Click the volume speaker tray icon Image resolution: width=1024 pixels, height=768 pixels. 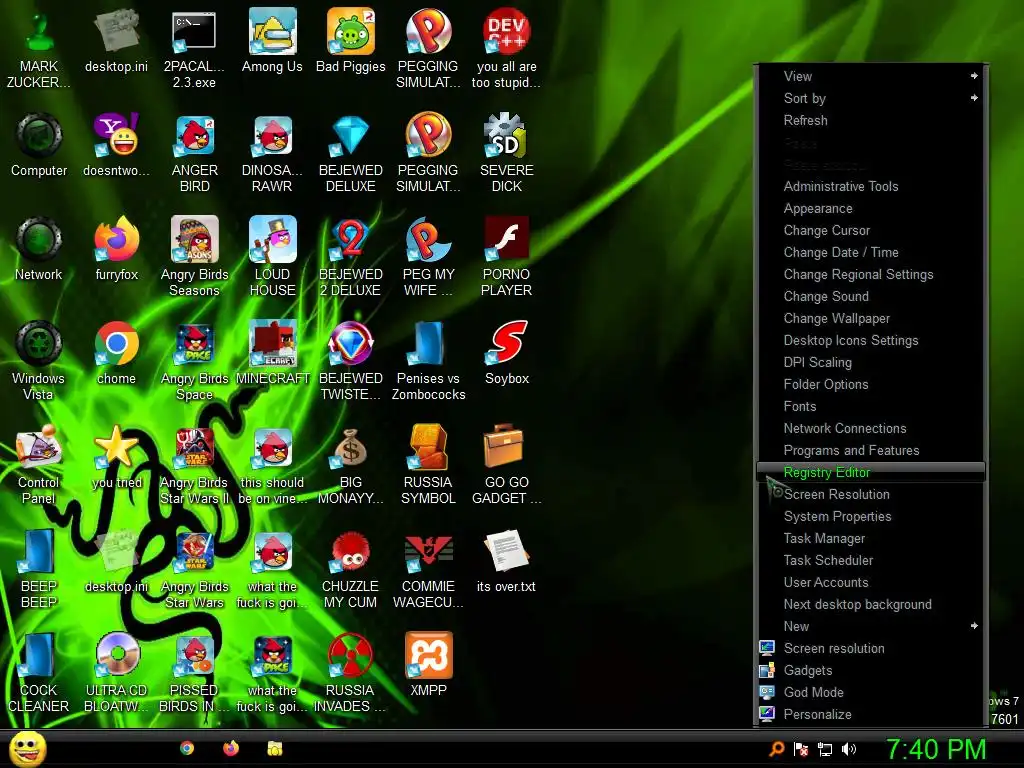848,749
